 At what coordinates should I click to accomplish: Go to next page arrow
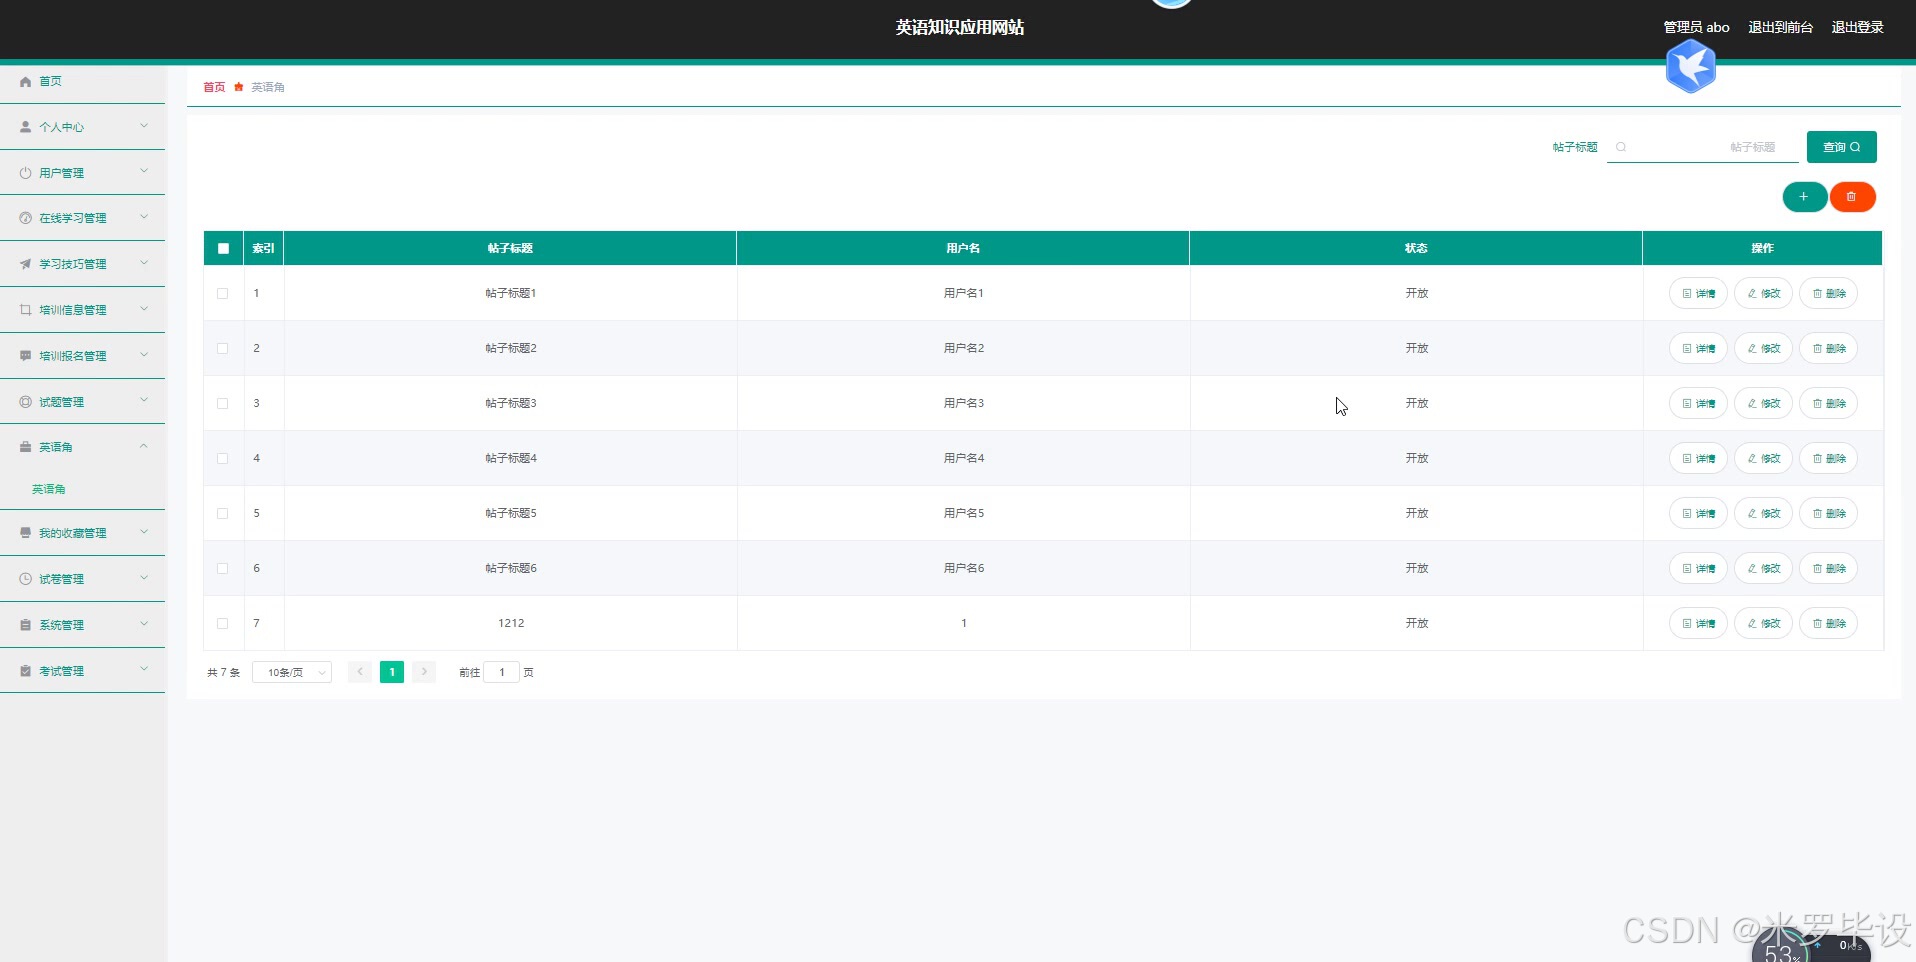(x=424, y=672)
